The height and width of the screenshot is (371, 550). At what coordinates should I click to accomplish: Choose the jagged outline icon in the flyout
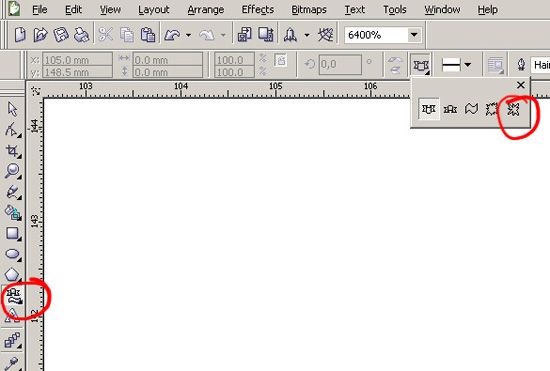coord(492,109)
